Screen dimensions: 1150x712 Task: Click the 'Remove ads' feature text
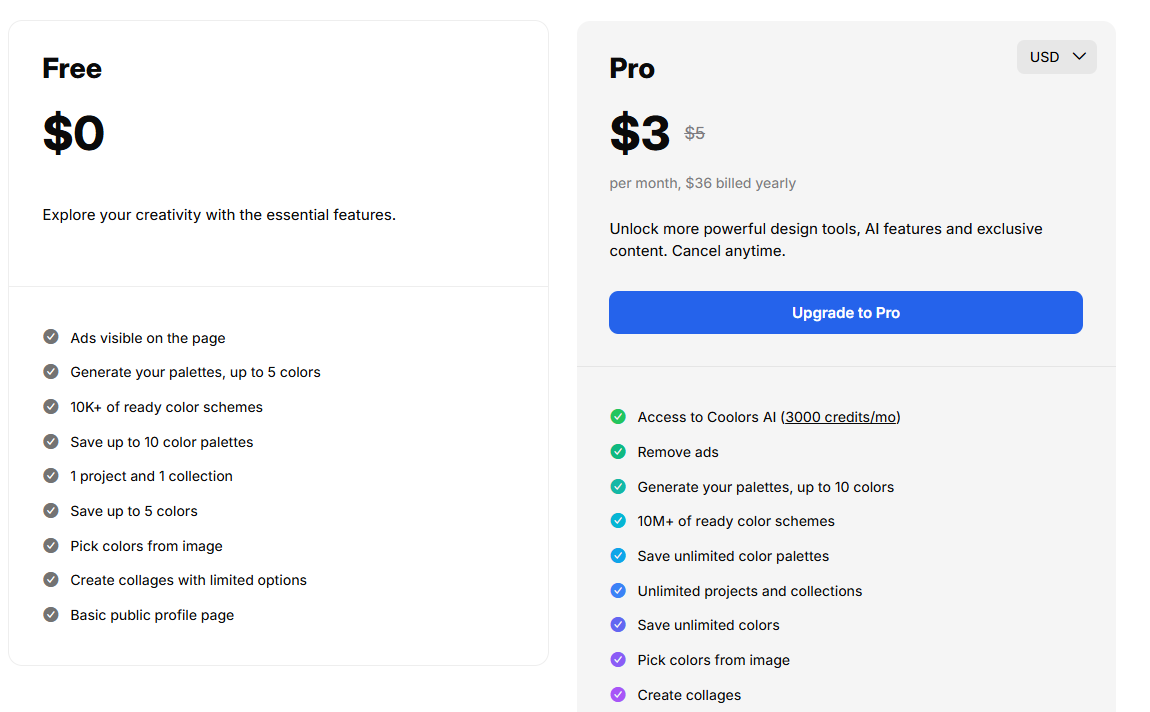pyautogui.click(x=678, y=452)
